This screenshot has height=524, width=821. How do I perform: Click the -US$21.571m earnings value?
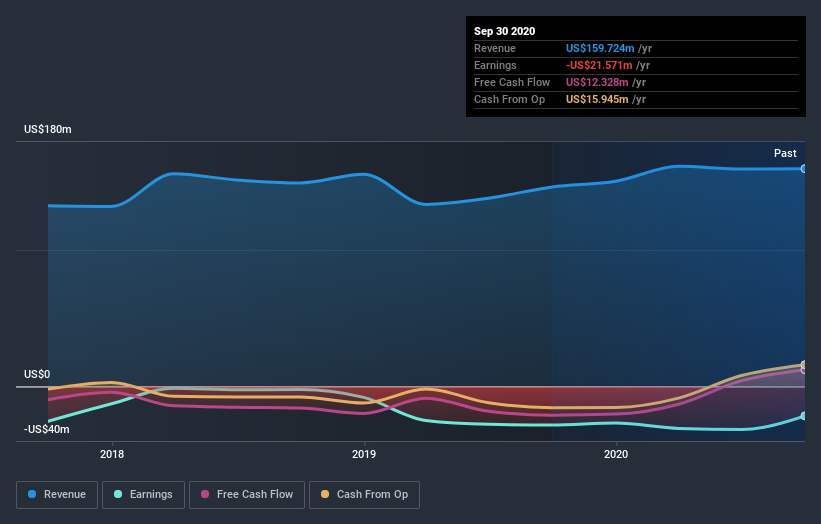coord(599,65)
